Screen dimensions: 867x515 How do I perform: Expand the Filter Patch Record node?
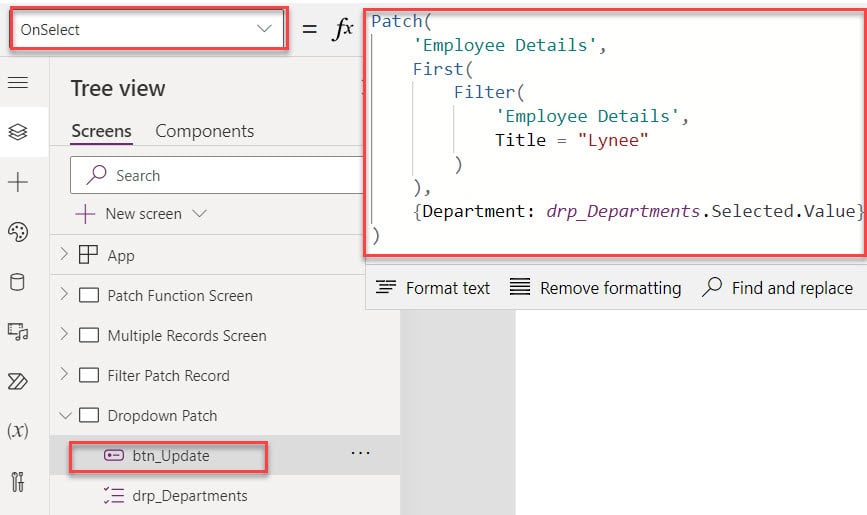pos(64,374)
